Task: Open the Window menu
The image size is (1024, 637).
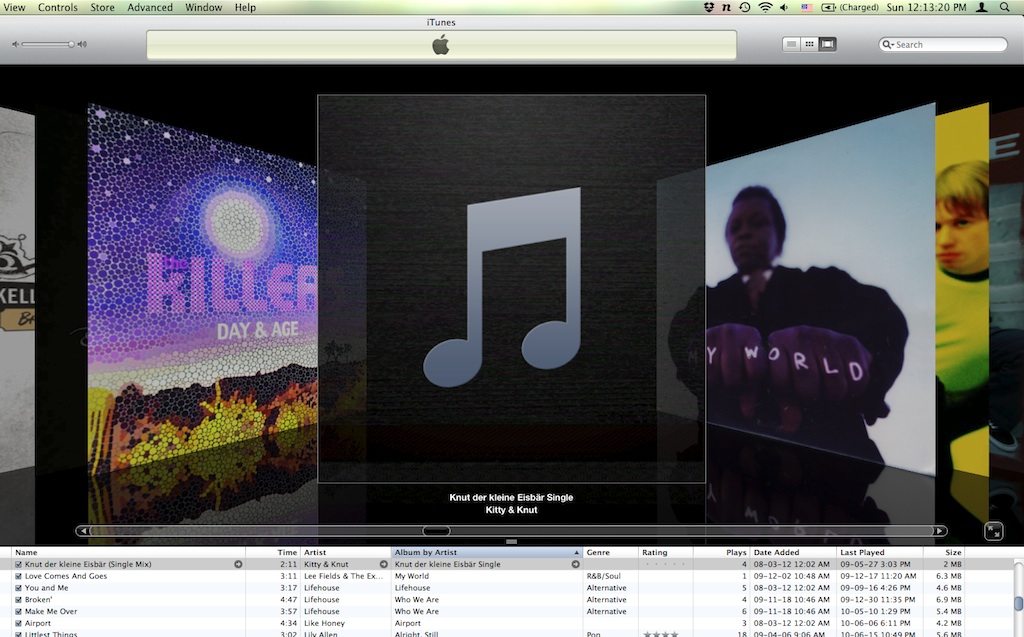Action: pos(203,7)
